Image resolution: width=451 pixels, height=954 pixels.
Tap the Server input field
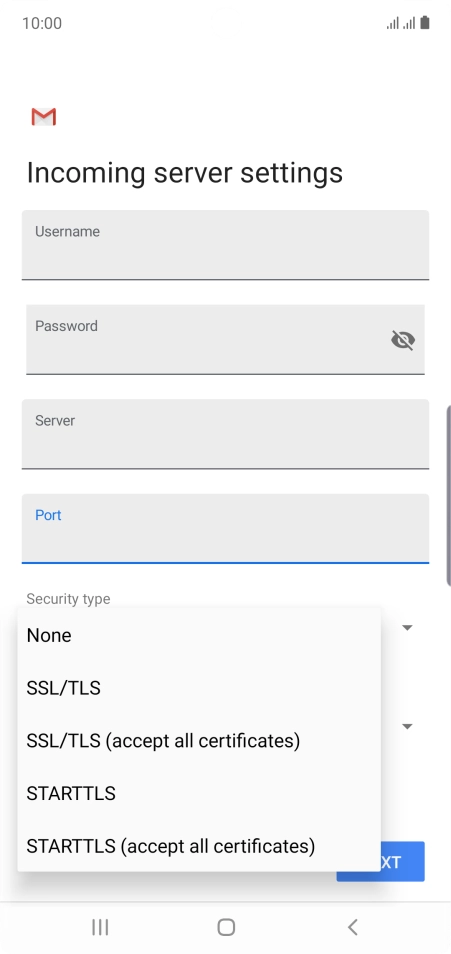pos(225,434)
